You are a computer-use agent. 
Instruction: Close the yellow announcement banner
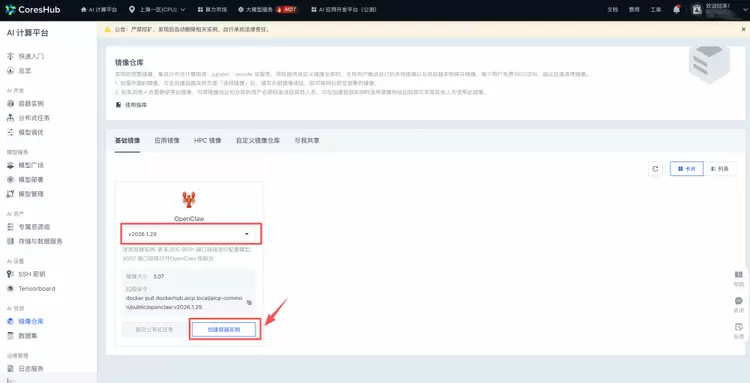pos(743,29)
